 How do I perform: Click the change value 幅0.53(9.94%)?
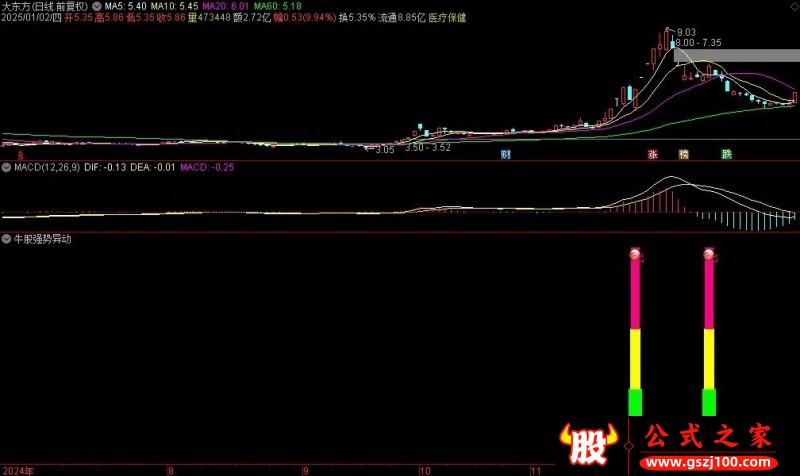305,18
